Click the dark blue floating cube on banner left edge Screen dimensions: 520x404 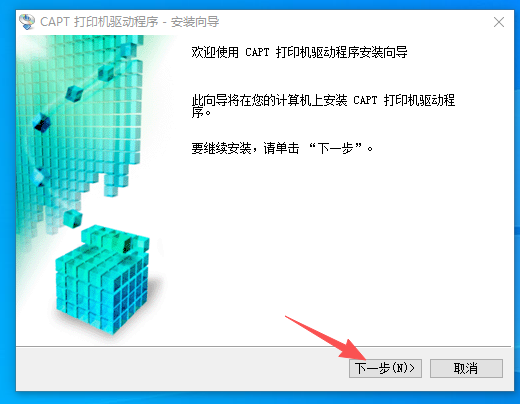tap(42, 122)
